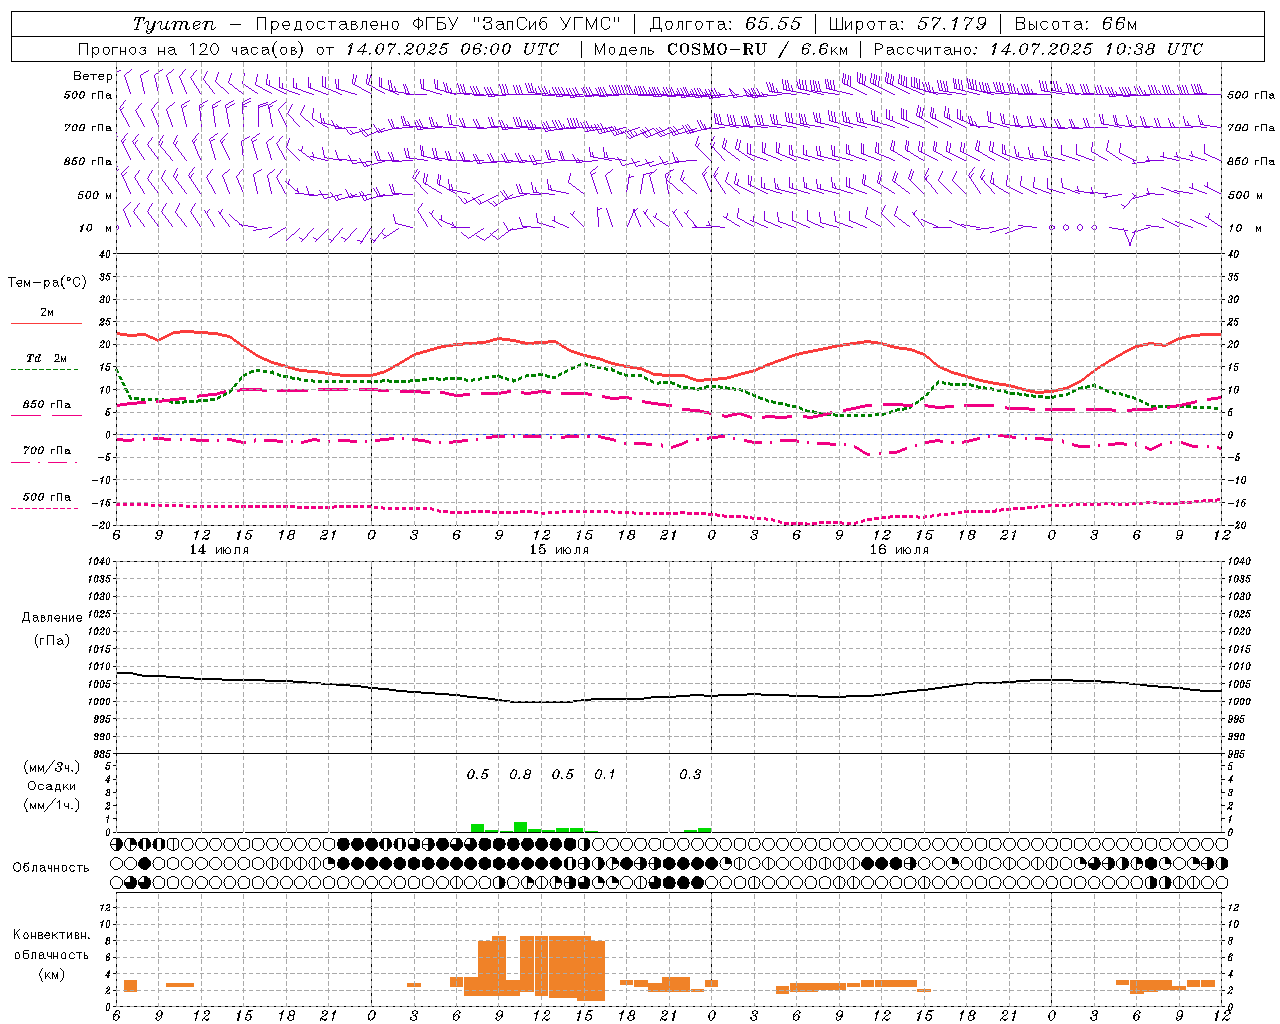Click the "Долгота: 65.55" longitude value

click(x=725, y=24)
